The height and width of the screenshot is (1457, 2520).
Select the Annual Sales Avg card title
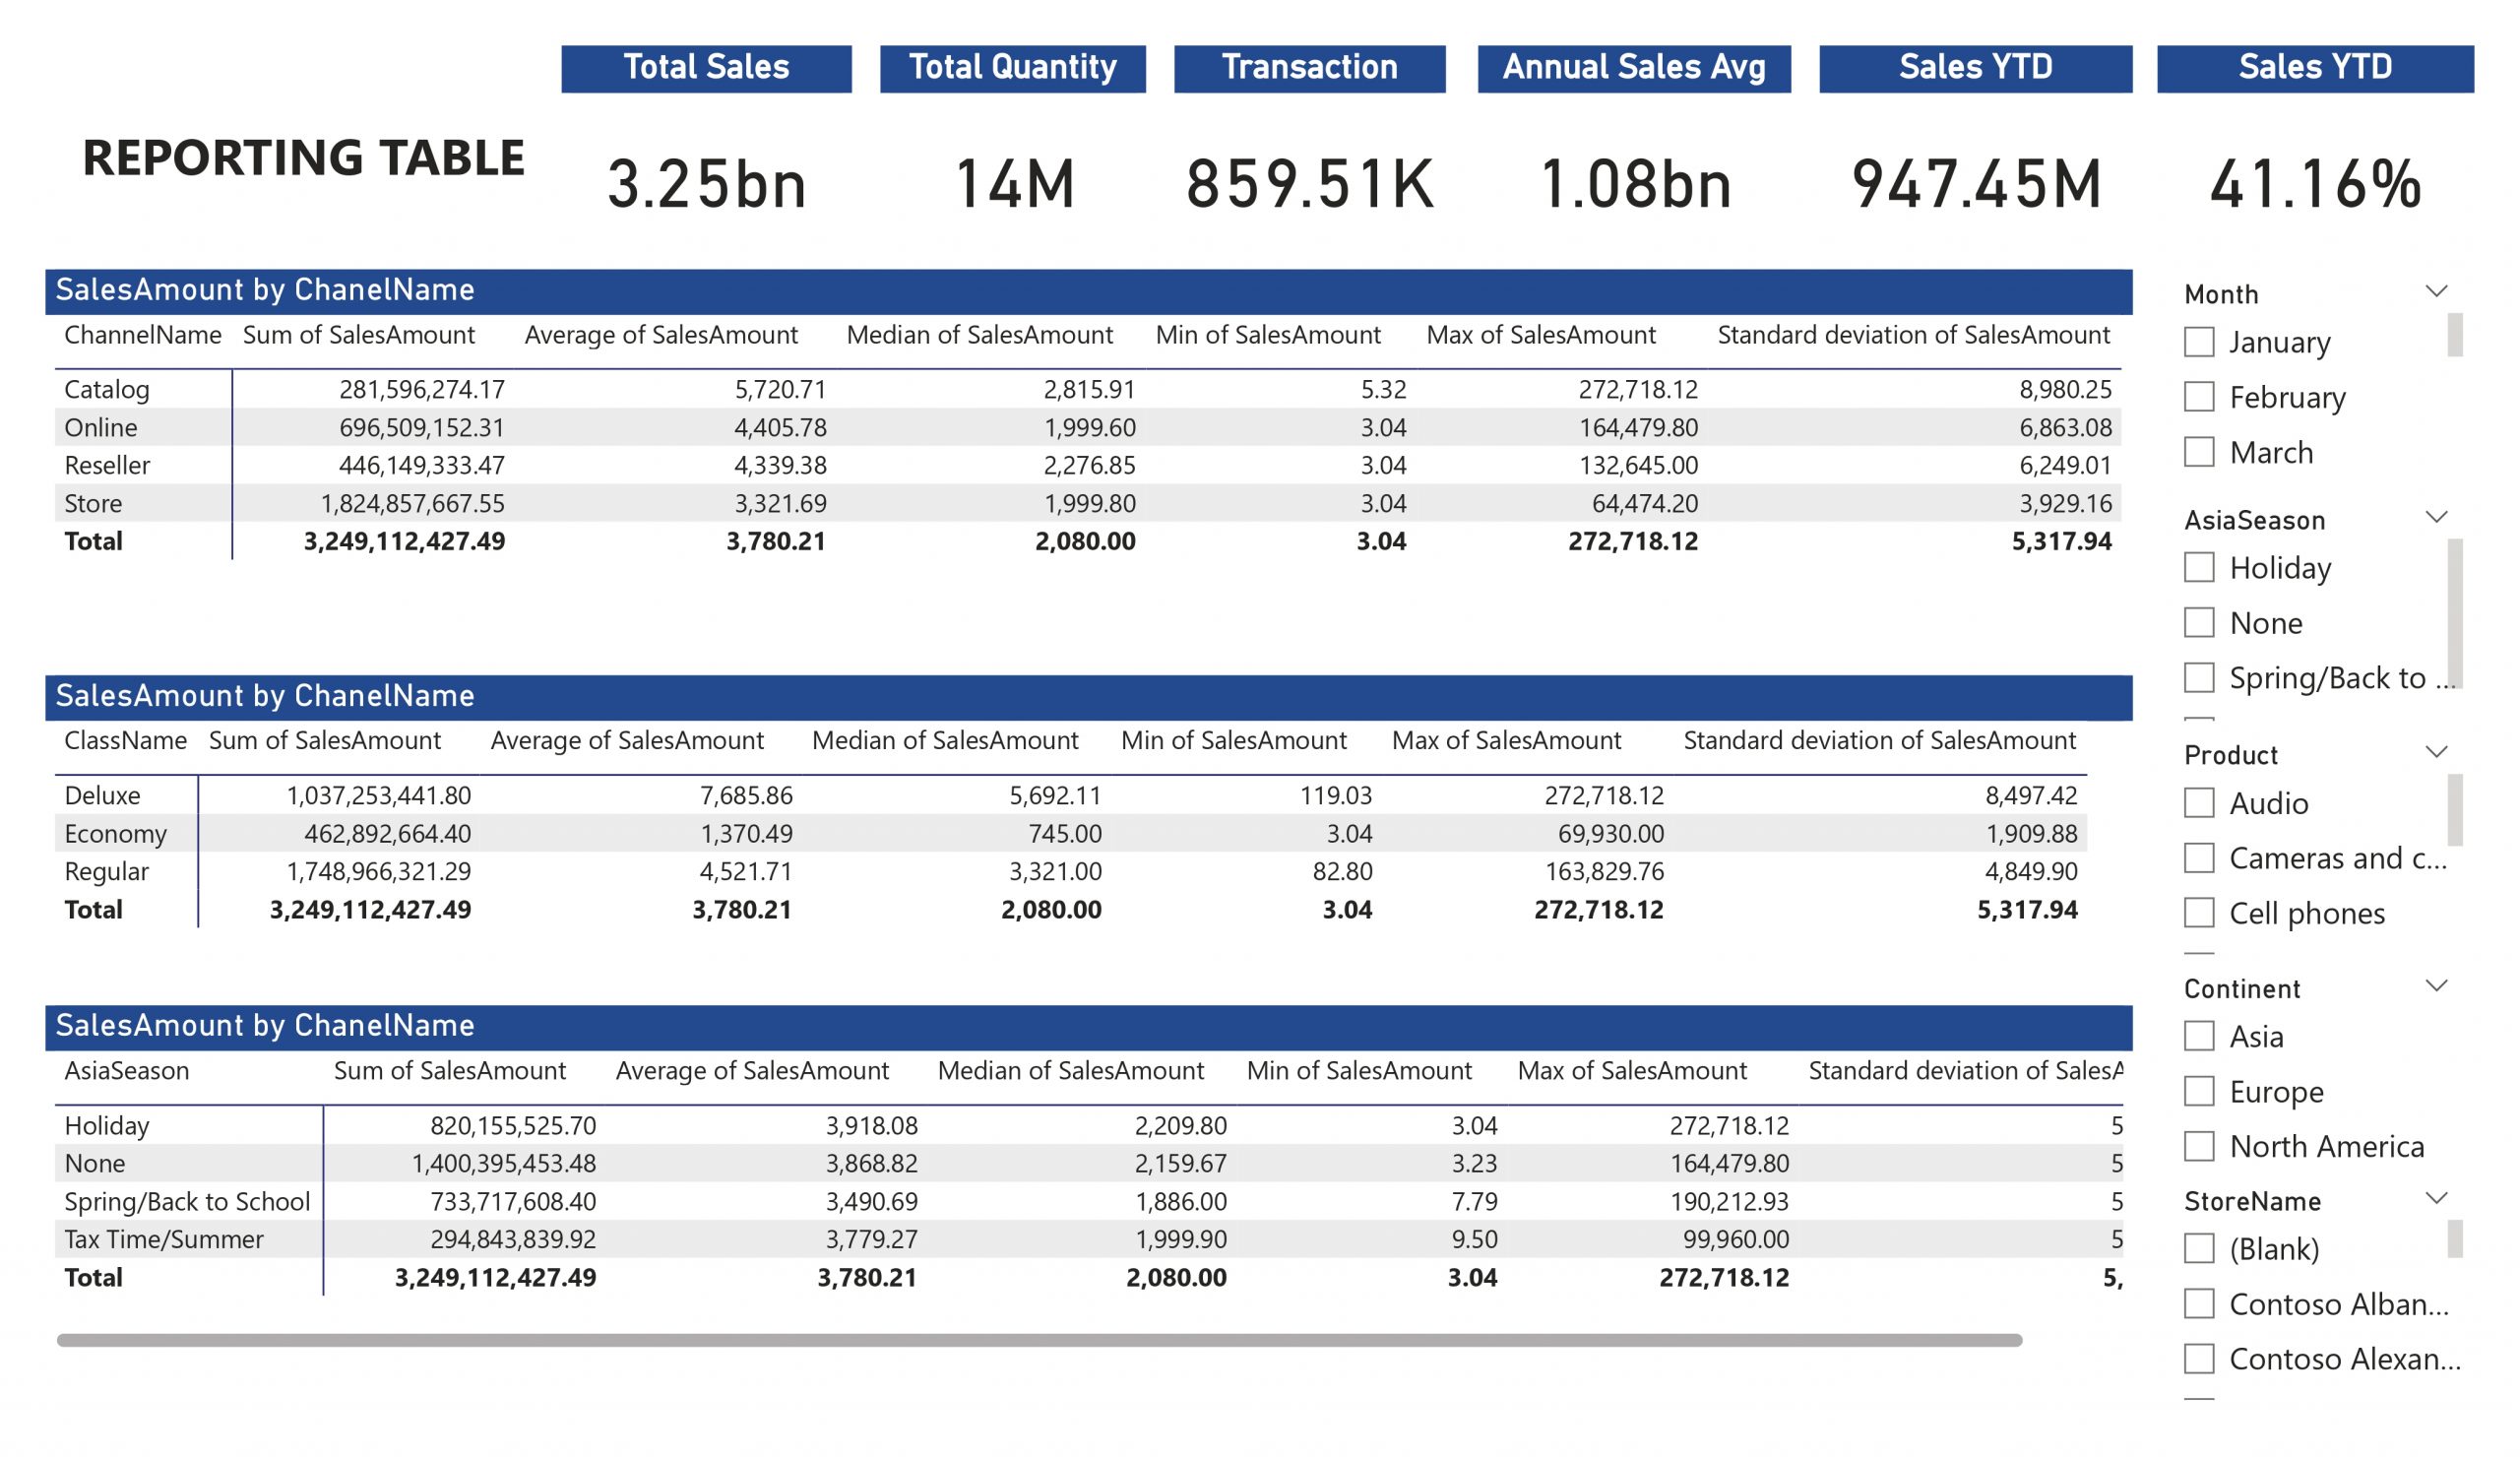1633,67
